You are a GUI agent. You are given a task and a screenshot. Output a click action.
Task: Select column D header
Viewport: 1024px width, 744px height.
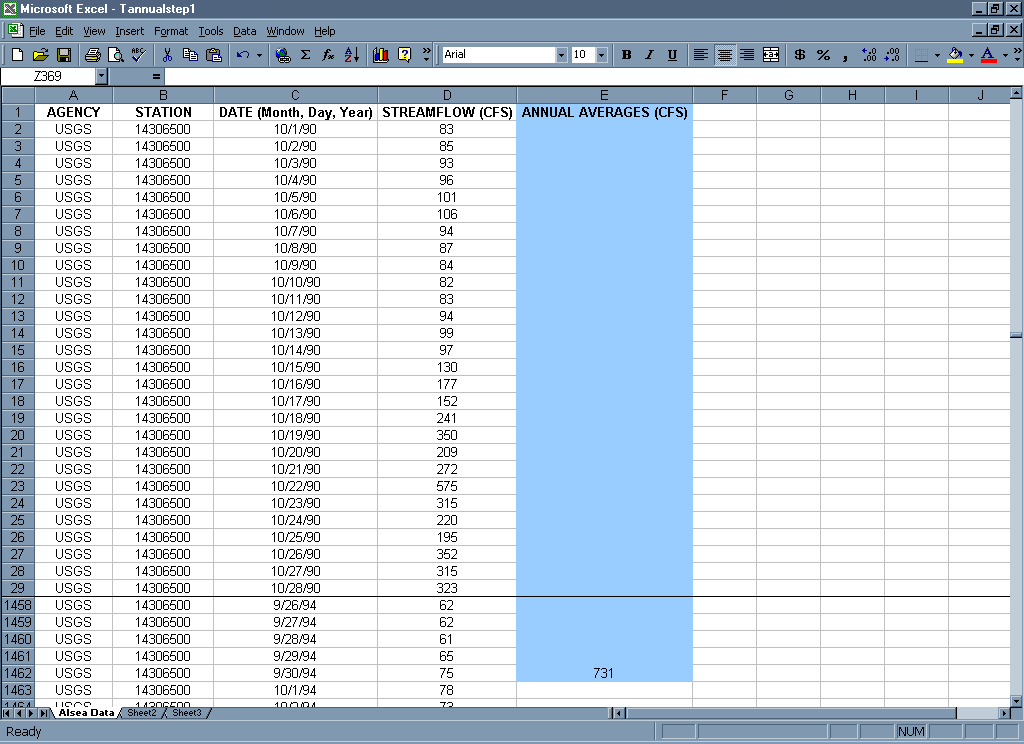[446, 95]
